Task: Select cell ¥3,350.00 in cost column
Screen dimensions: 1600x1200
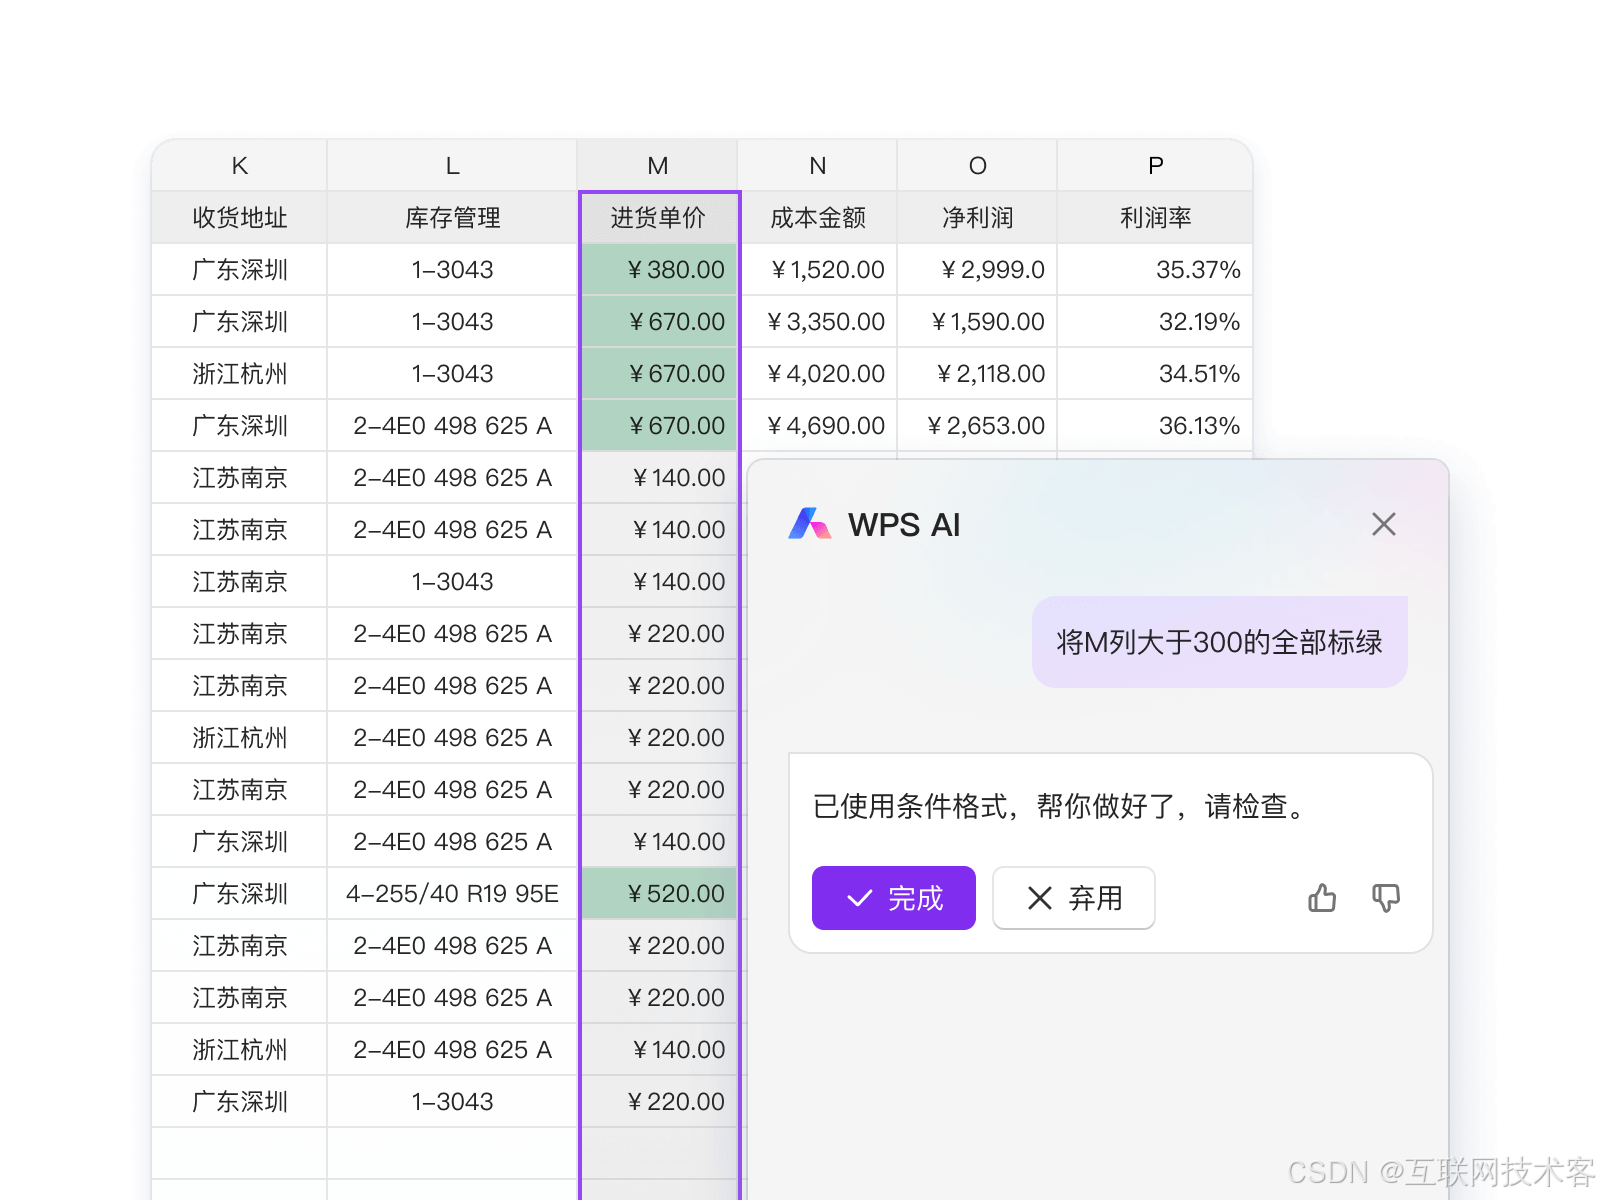Action: tap(819, 322)
